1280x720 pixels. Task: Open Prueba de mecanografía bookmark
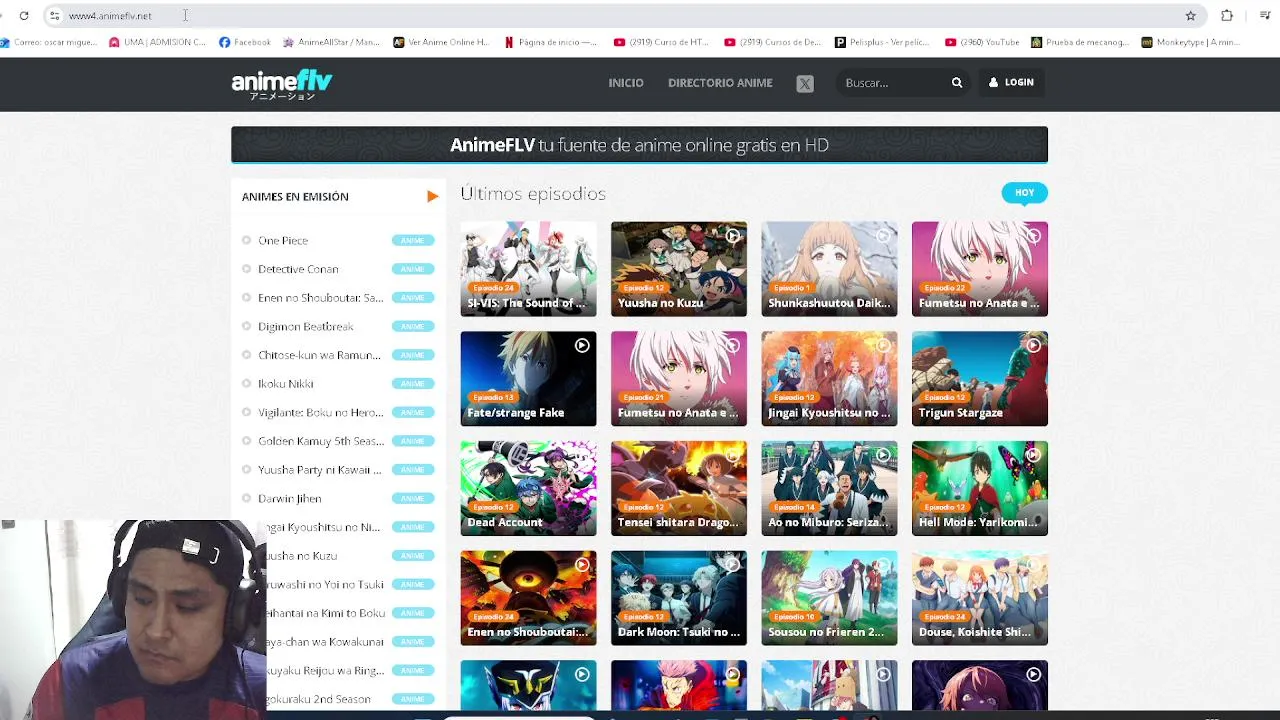point(1080,42)
